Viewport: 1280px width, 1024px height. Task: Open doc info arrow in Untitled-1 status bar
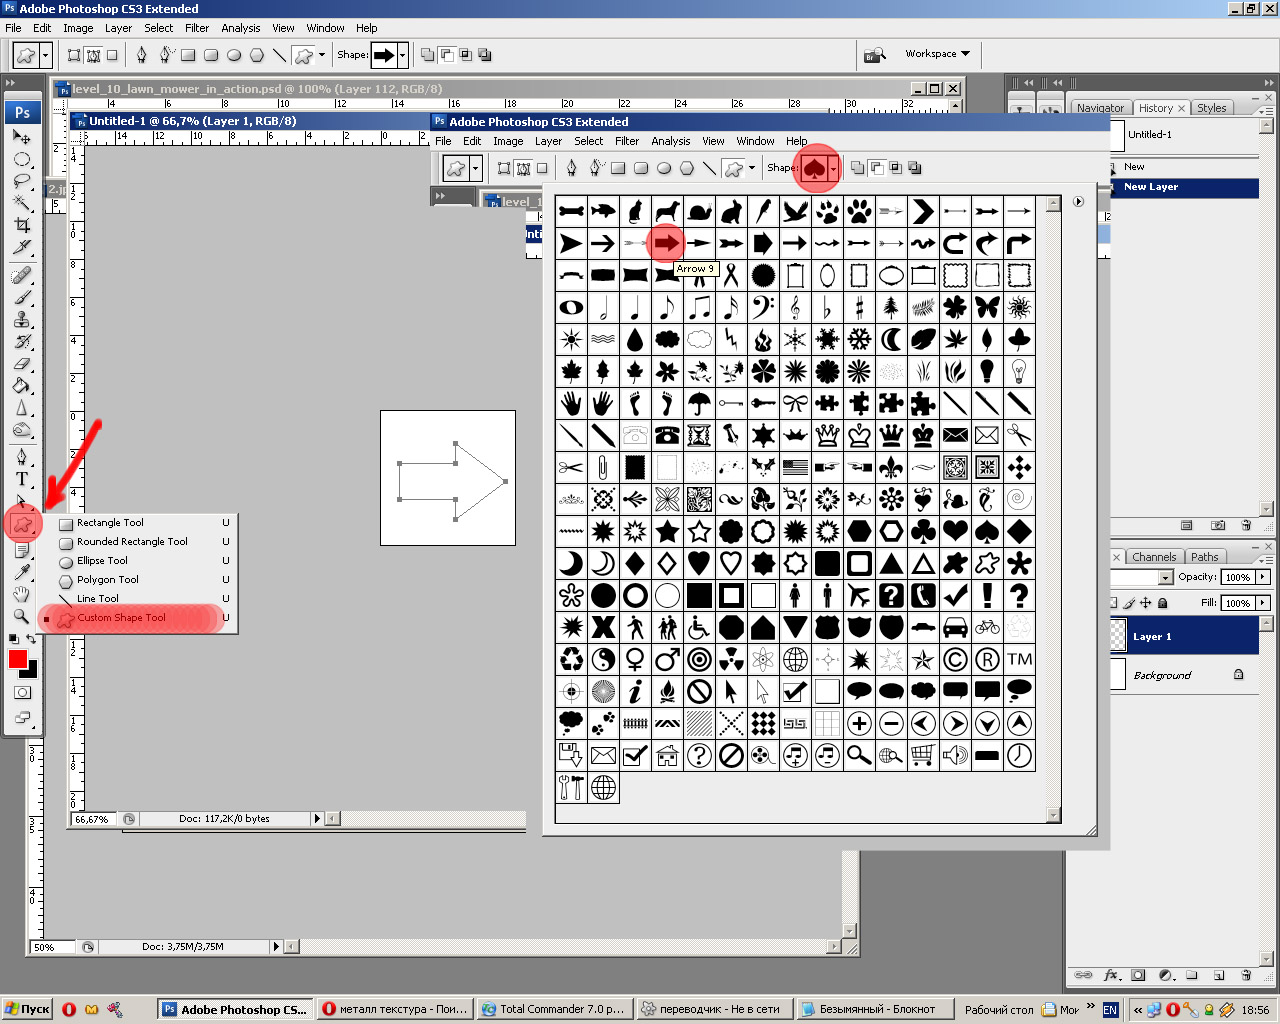click(318, 818)
